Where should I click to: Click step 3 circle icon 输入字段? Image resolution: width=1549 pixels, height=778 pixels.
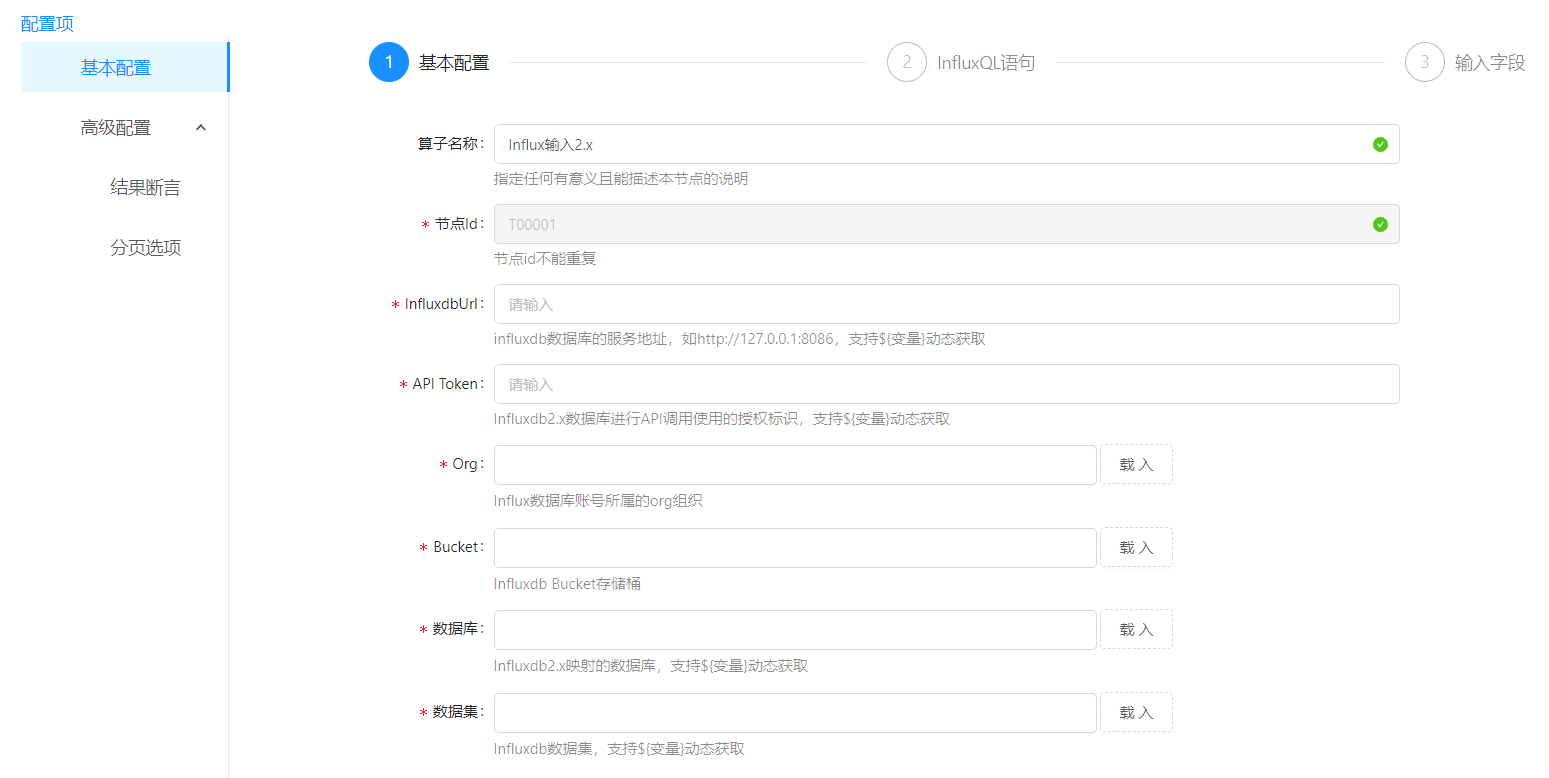point(1424,62)
